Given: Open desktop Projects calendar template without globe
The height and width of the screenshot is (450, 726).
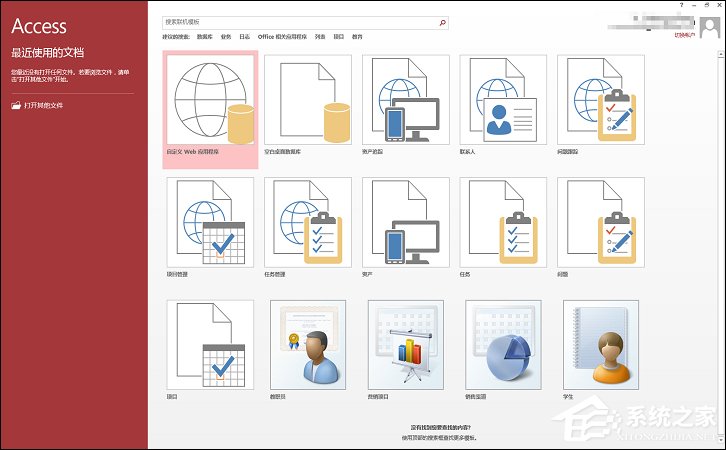Looking at the screenshot, I should click(x=210, y=345).
